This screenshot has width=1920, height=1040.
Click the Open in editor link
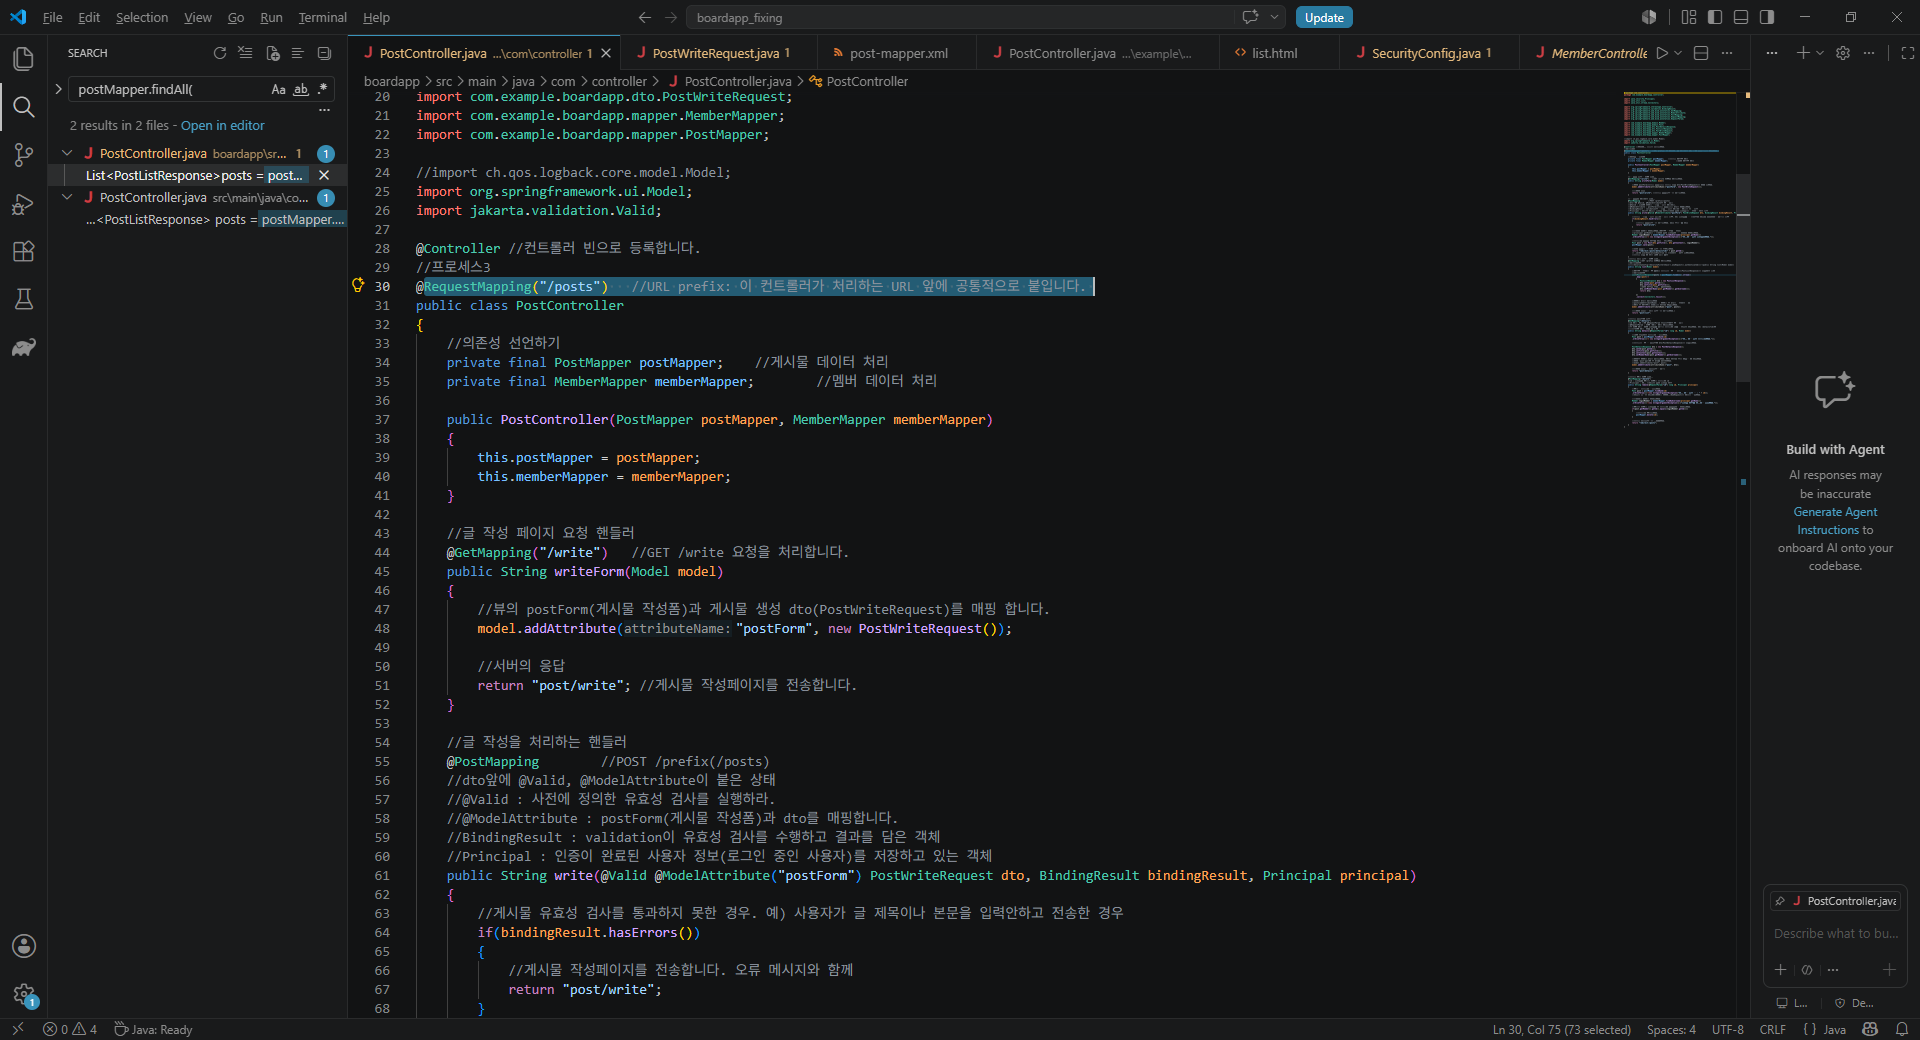click(x=222, y=125)
